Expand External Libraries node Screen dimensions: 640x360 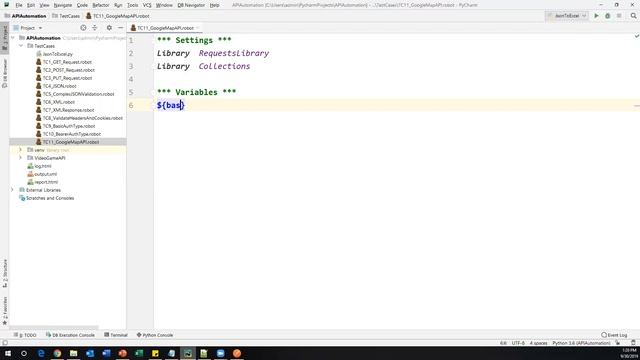coord(13,190)
